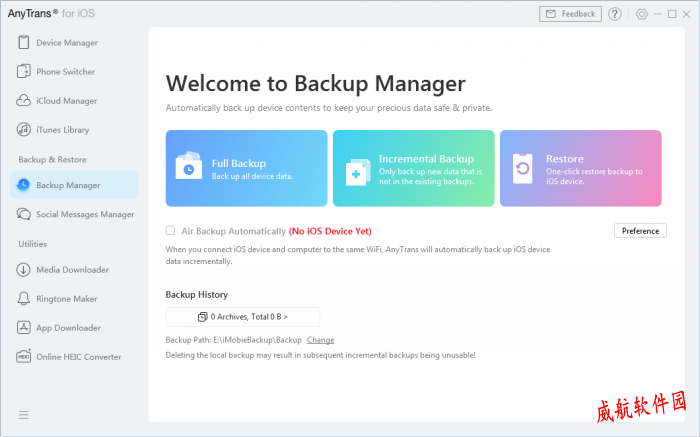Screen dimensions: 700x437
Task: Click the iTunes Library music icon
Action: (24, 129)
